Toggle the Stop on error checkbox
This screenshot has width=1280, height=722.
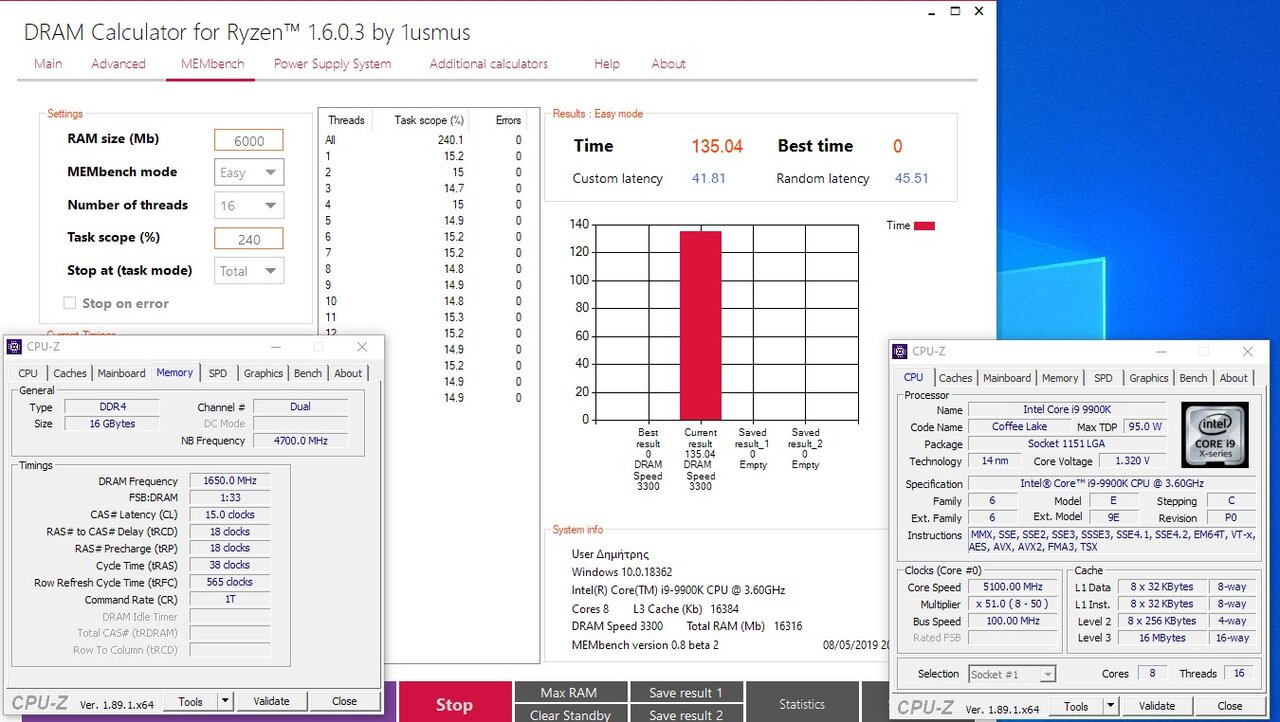click(x=70, y=303)
